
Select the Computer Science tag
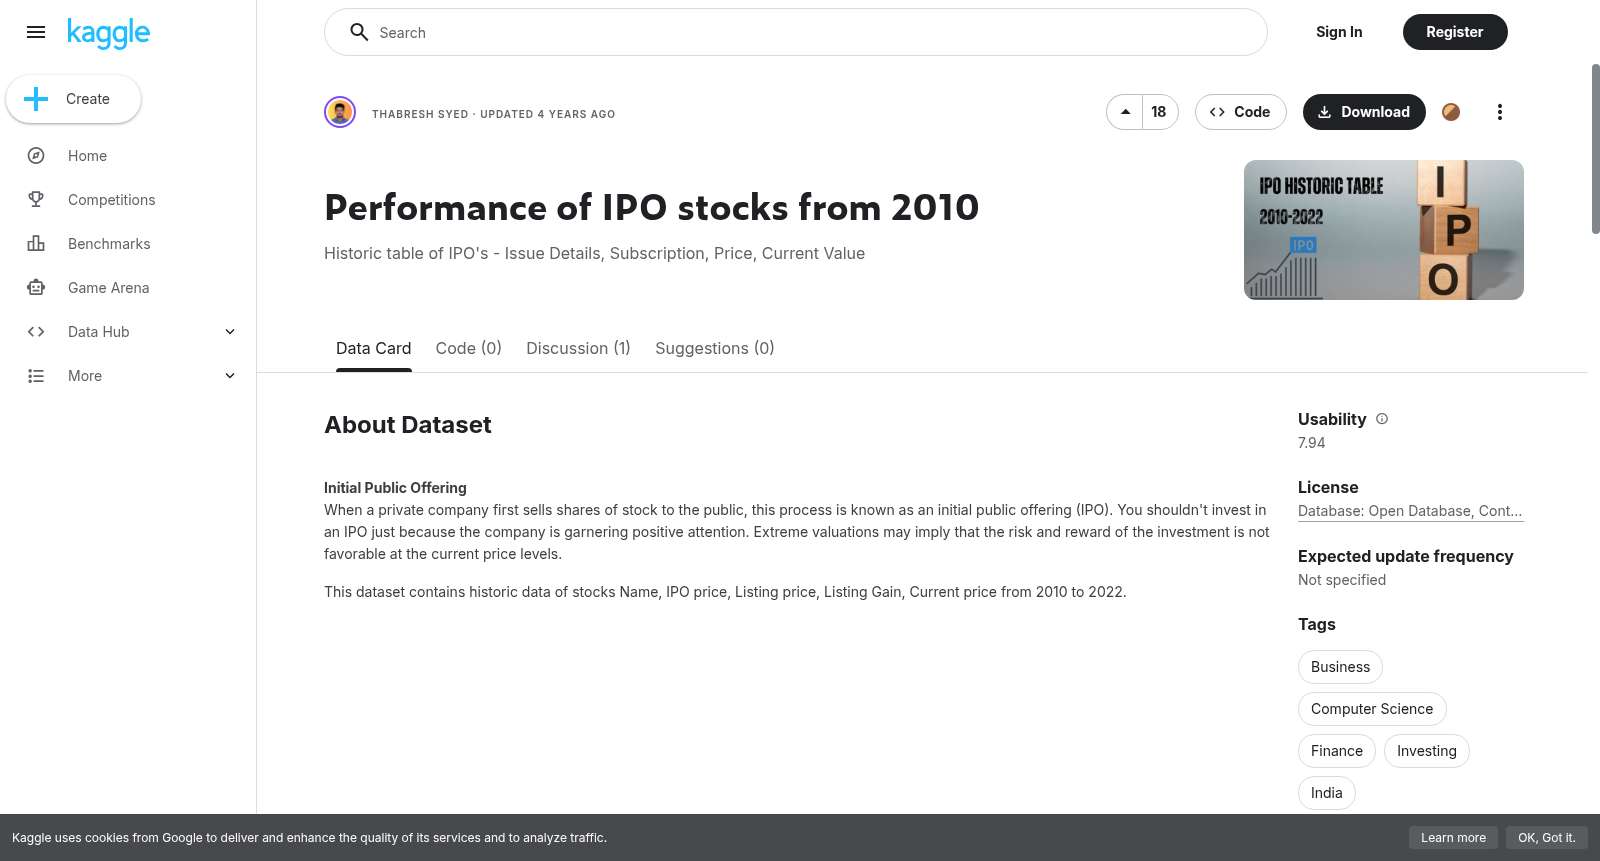pyautogui.click(x=1372, y=709)
